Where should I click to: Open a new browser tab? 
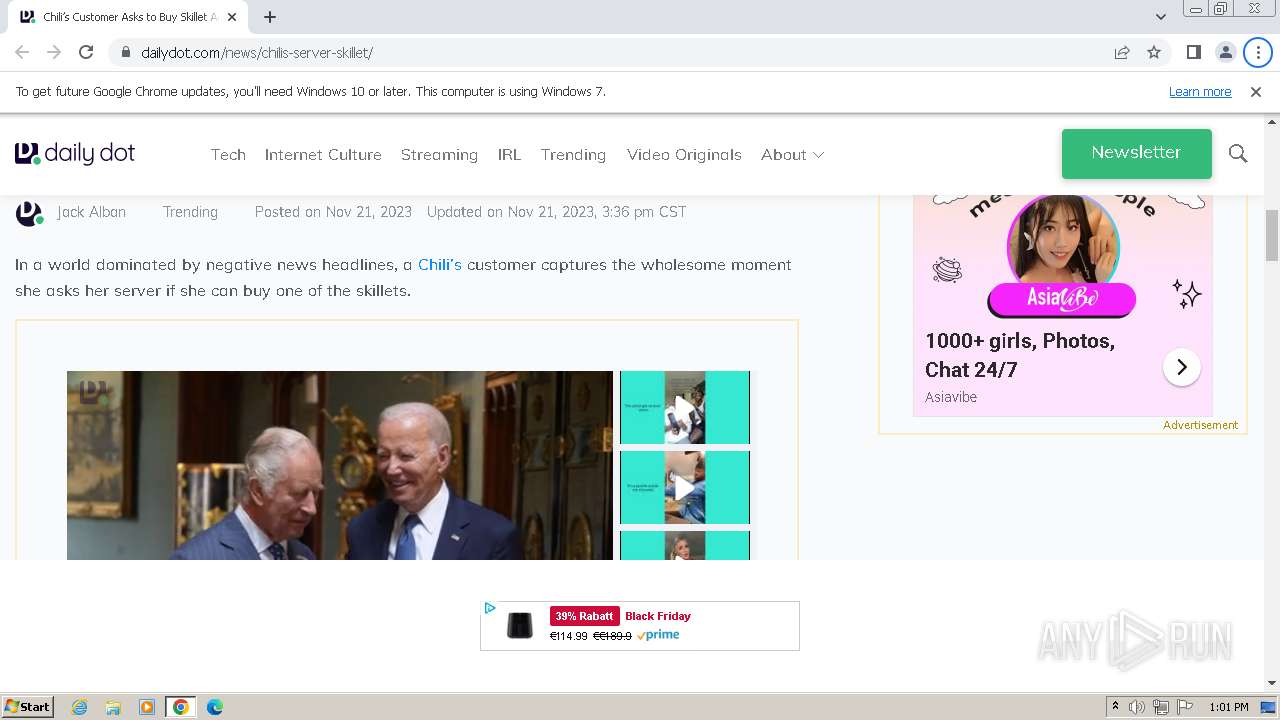270,17
